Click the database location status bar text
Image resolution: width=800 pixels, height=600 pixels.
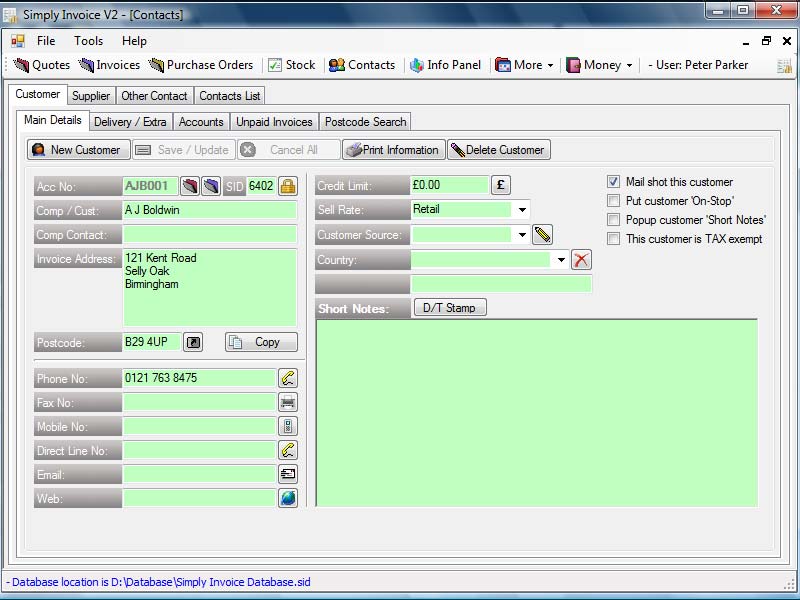pos(158,582)
